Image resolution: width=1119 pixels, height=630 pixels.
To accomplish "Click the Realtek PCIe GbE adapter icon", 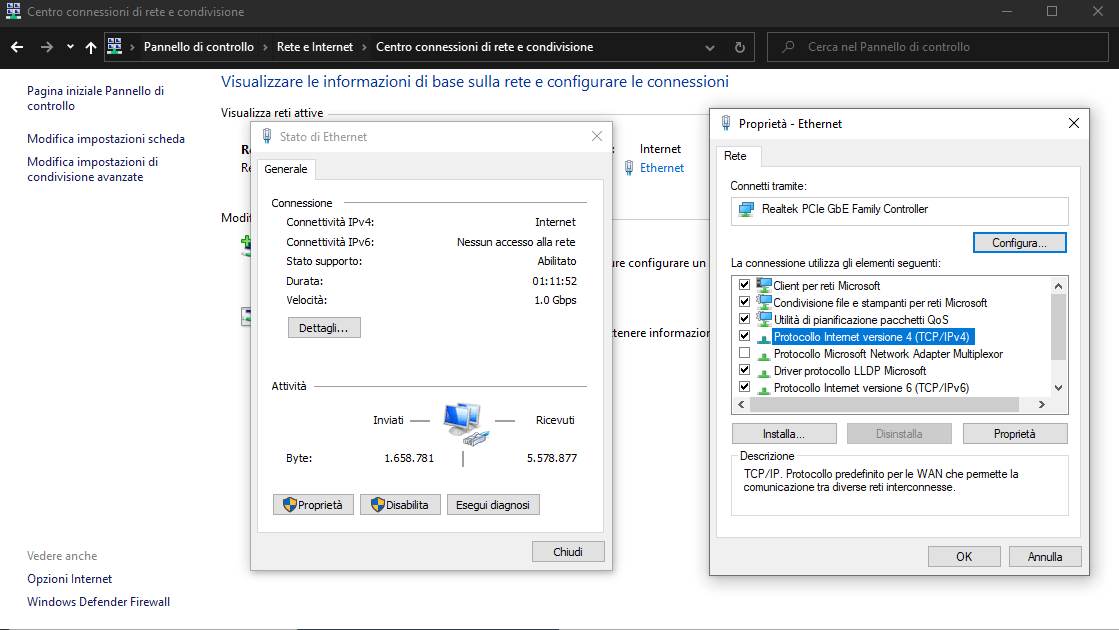I will click(x=746, y=209).
